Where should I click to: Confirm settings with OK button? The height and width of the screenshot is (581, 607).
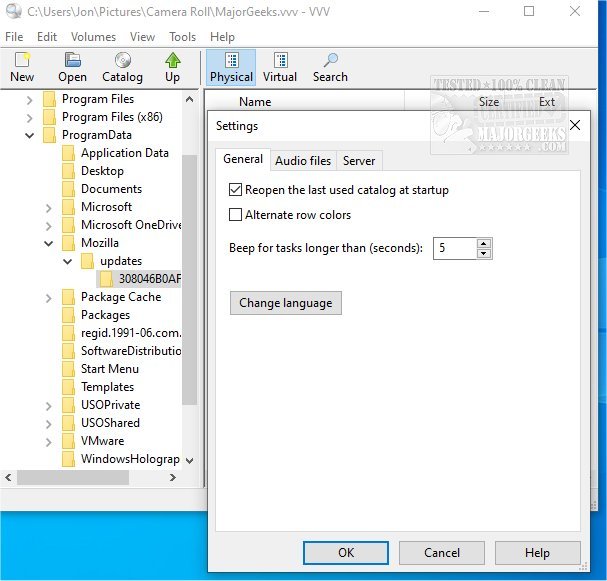click(346, 553)
